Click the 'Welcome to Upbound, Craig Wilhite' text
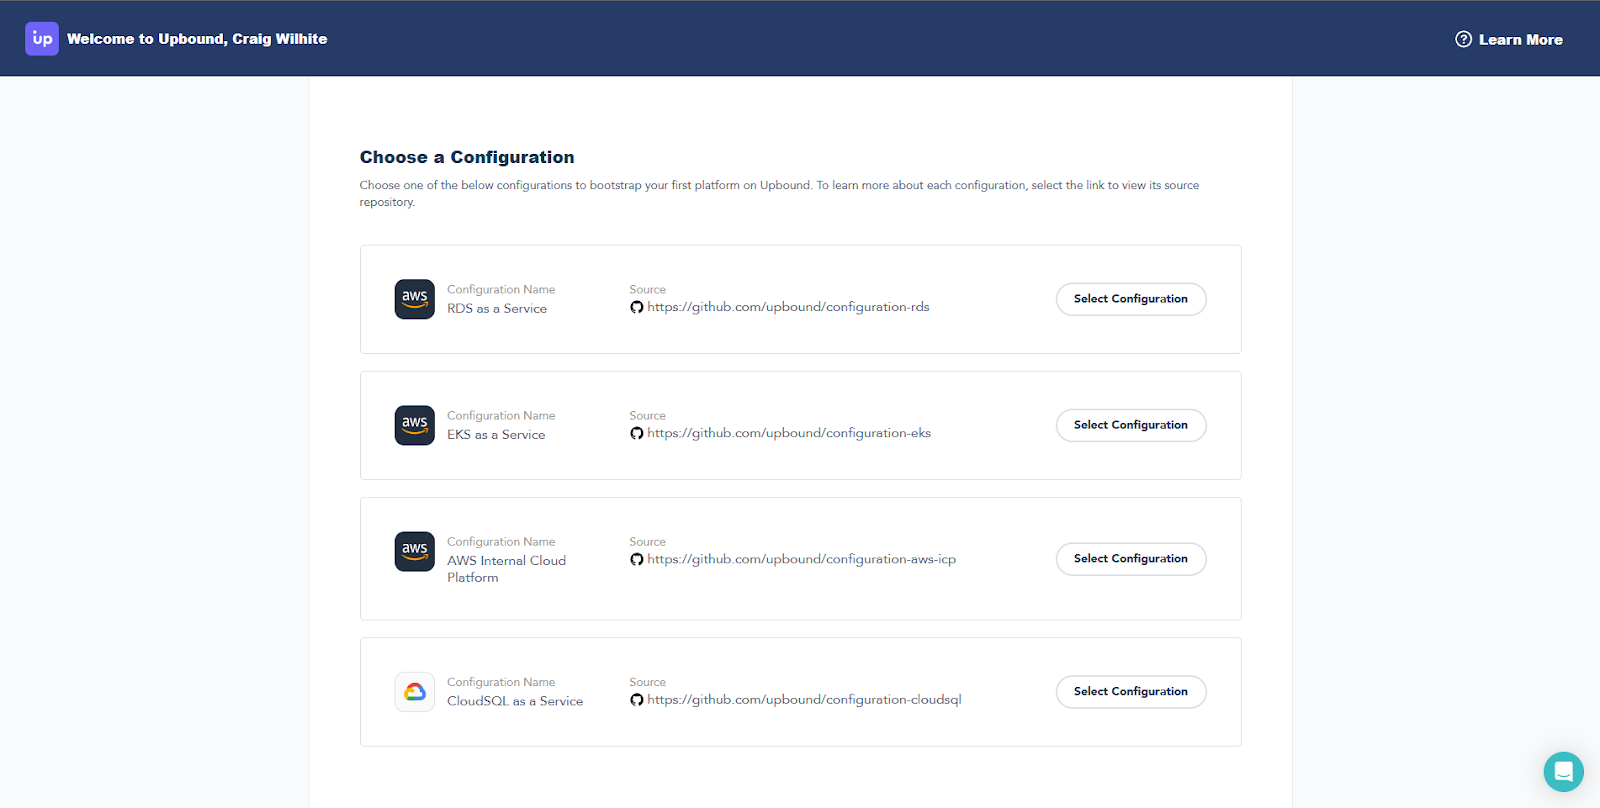This screenshot has height=808, width=1600. point(197,39)
